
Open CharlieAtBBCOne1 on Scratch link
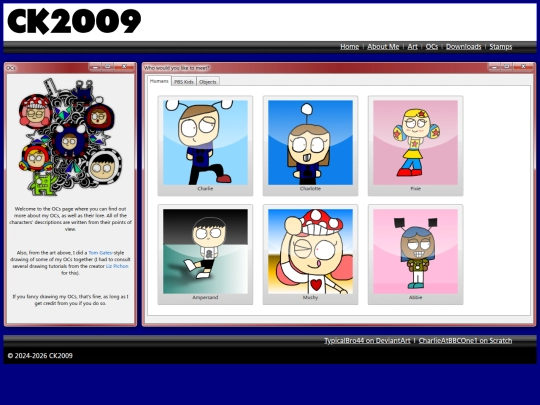465,341
